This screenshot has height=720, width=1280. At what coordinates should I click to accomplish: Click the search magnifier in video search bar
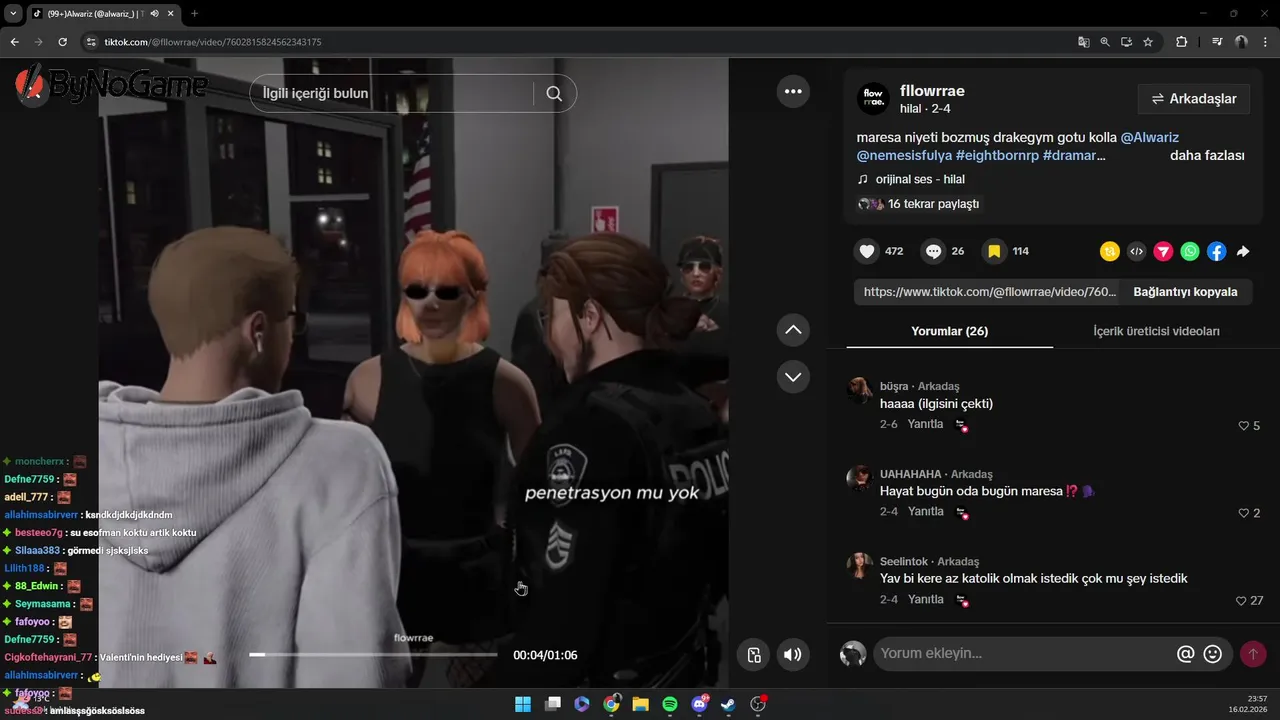pos(554,94)
